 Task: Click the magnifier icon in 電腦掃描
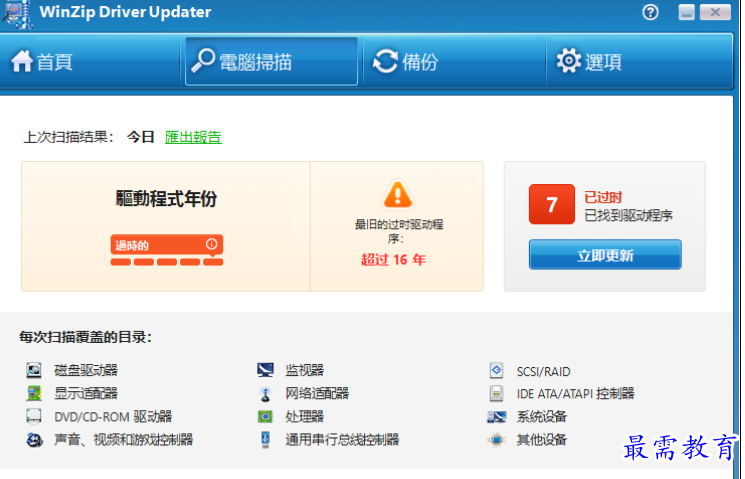(203, 60)
